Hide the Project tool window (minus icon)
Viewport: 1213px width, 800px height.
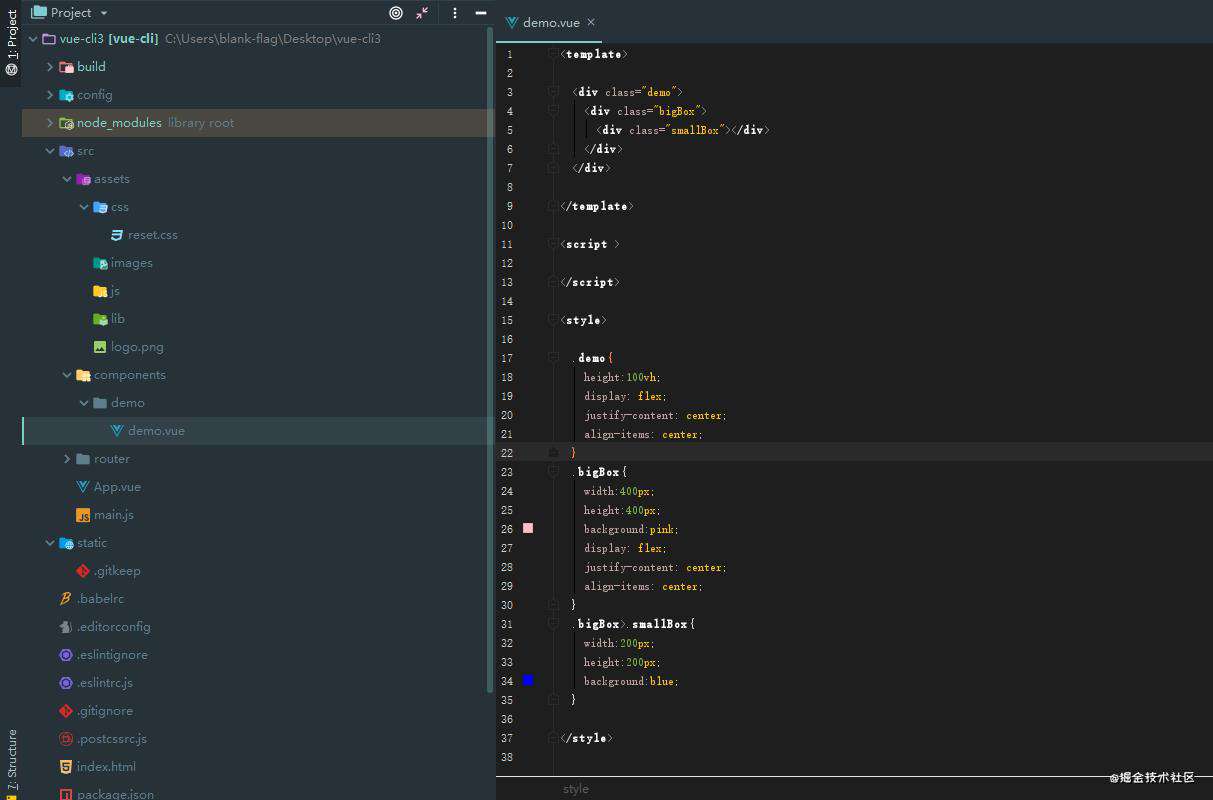point(481,13)
